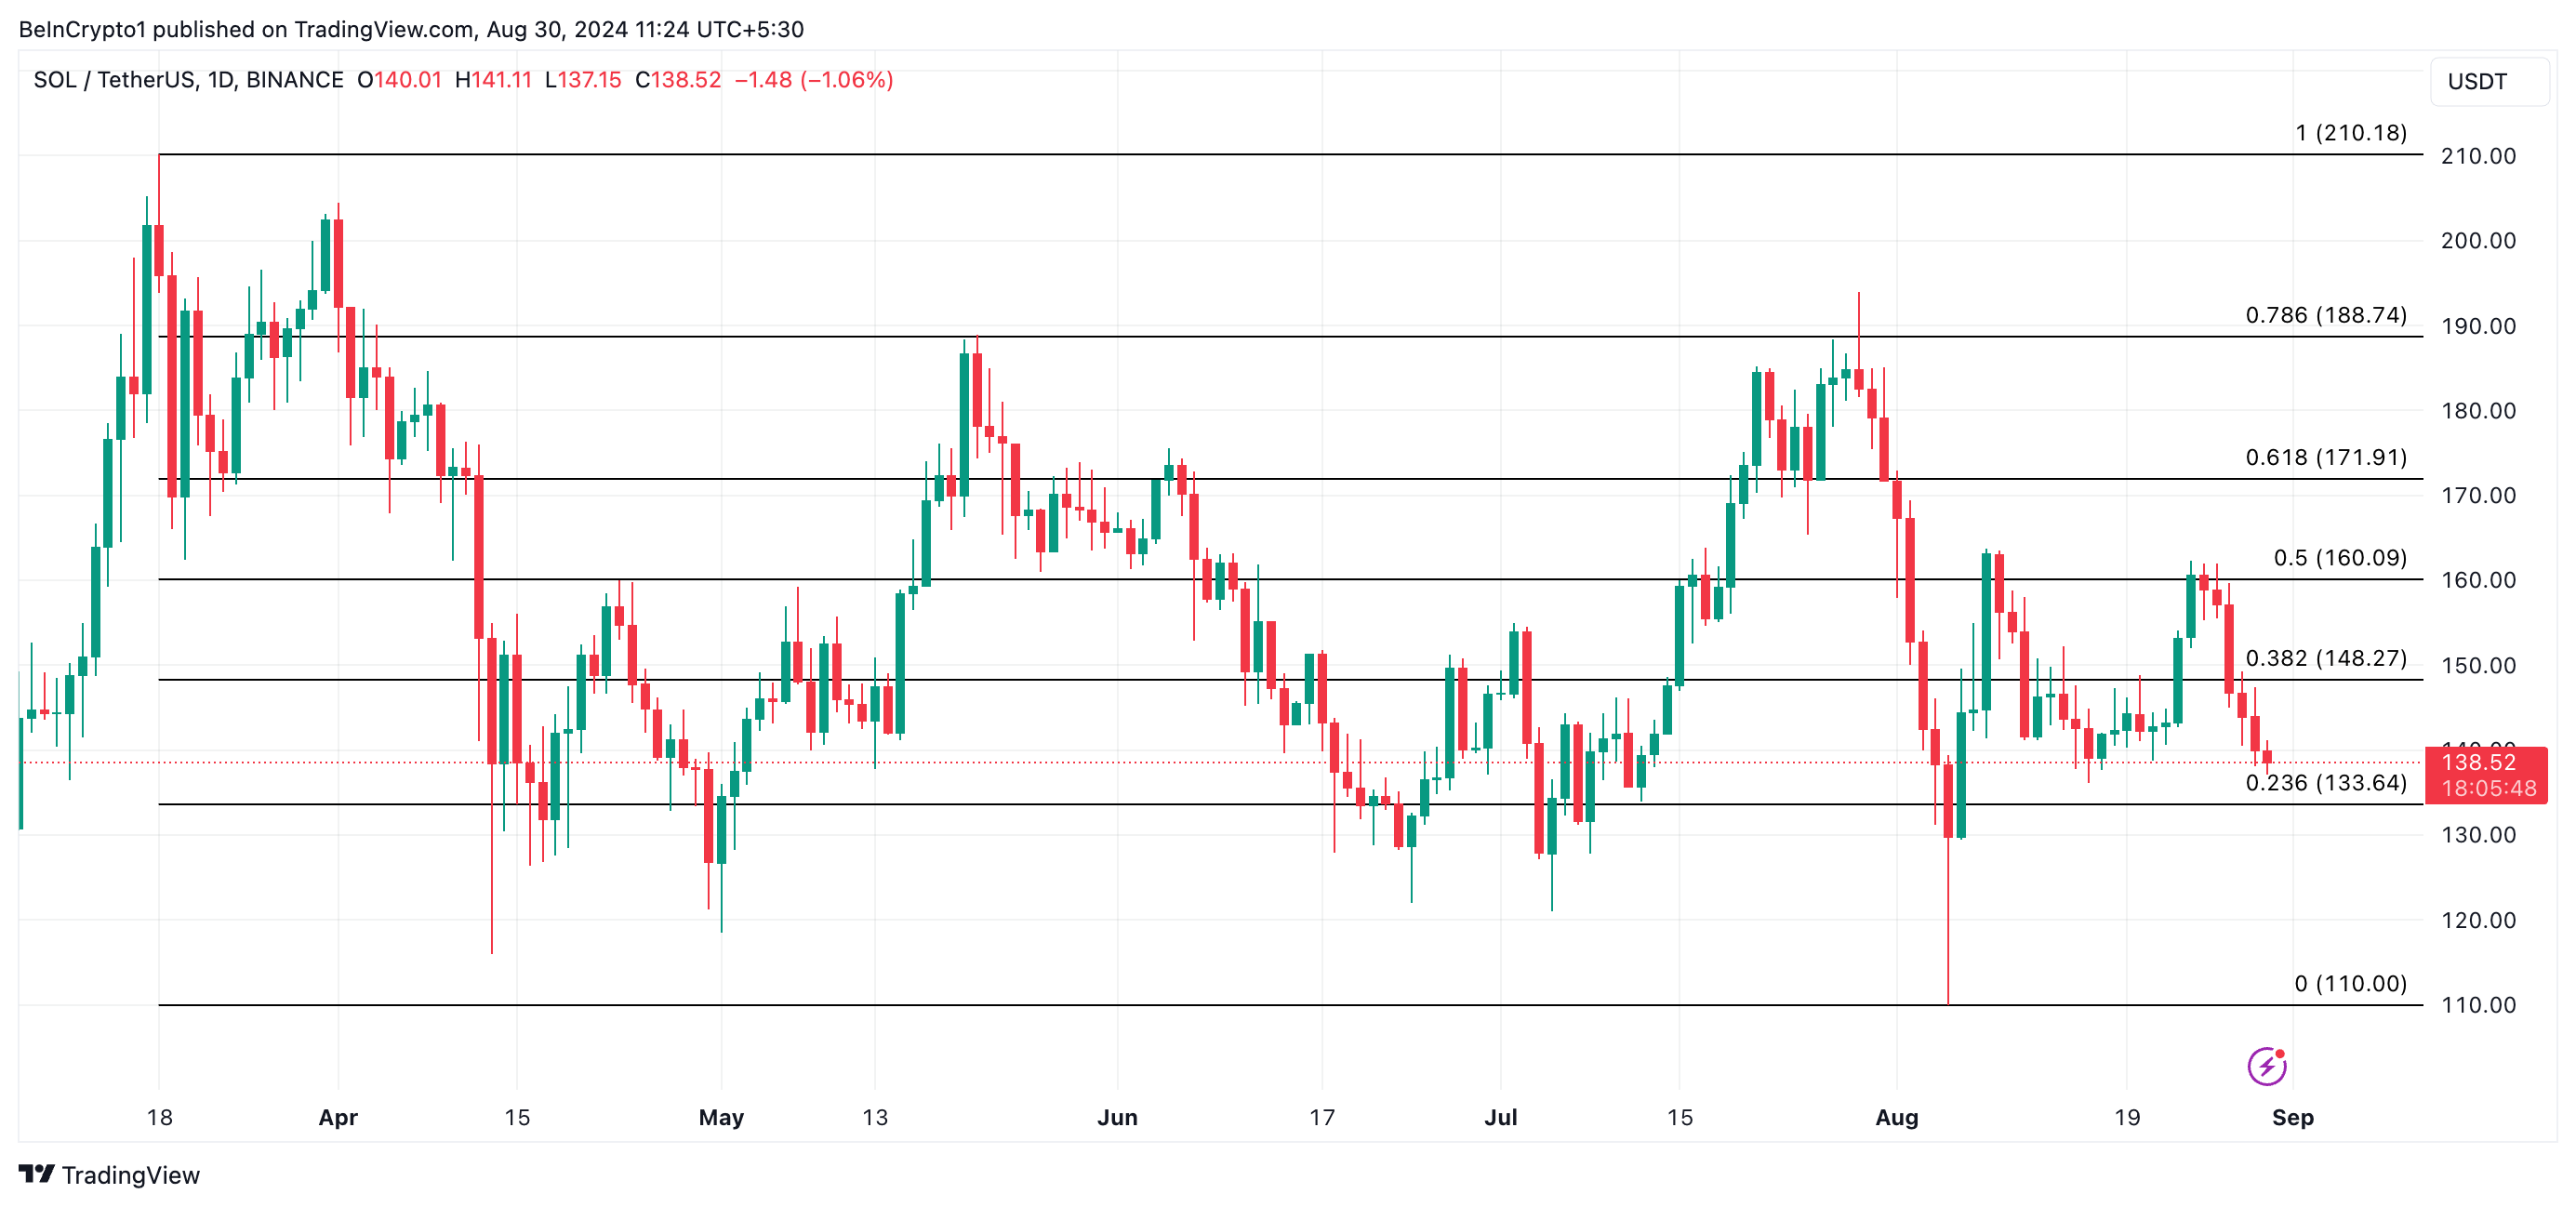Click the purple lightning flash icon
Screen dimensions: 2576x1207
2266,1066
